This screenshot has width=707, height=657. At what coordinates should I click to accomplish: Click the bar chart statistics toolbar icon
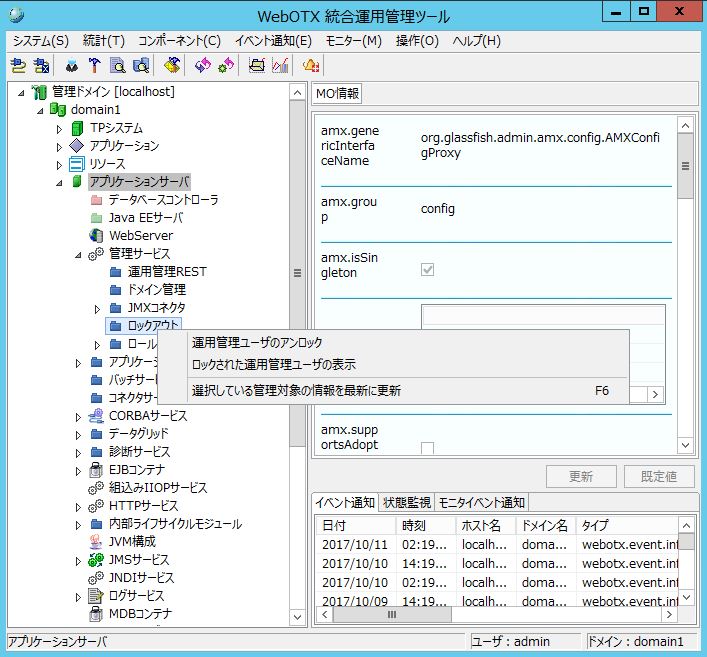[x=280, y=66]
